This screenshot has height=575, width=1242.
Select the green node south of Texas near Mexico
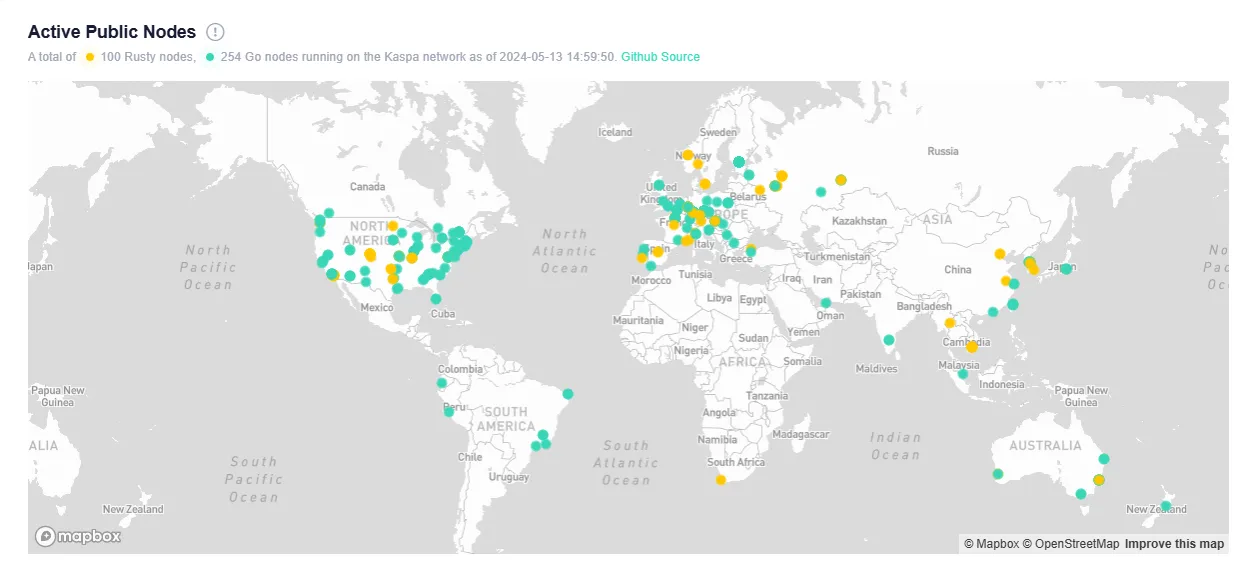(x=397, y=288)
